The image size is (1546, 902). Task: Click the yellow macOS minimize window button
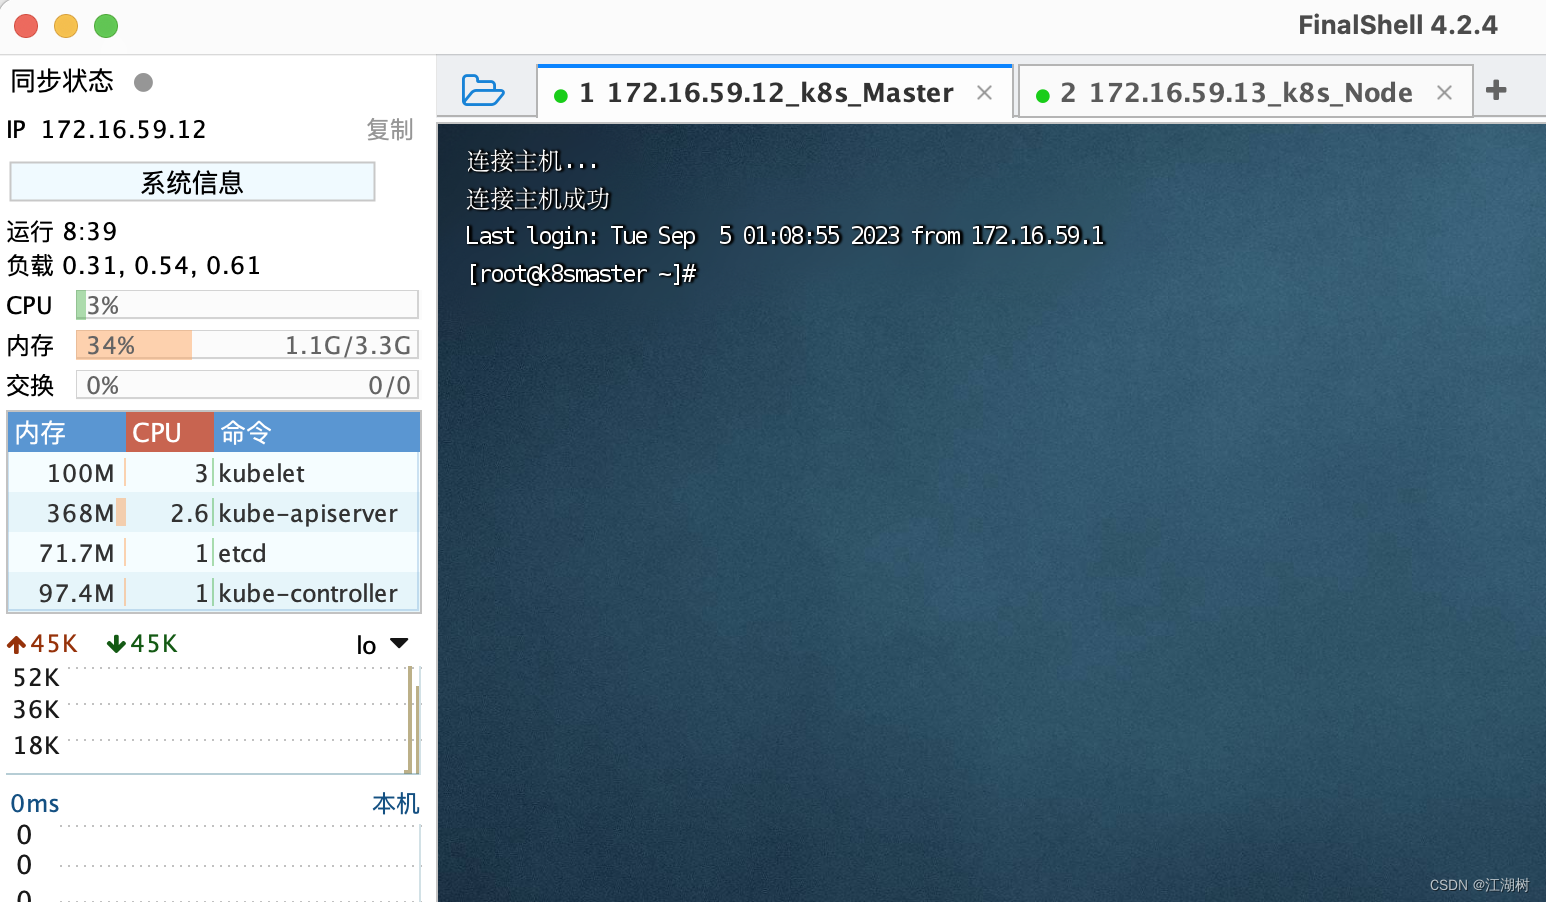[x=66, y=26]
